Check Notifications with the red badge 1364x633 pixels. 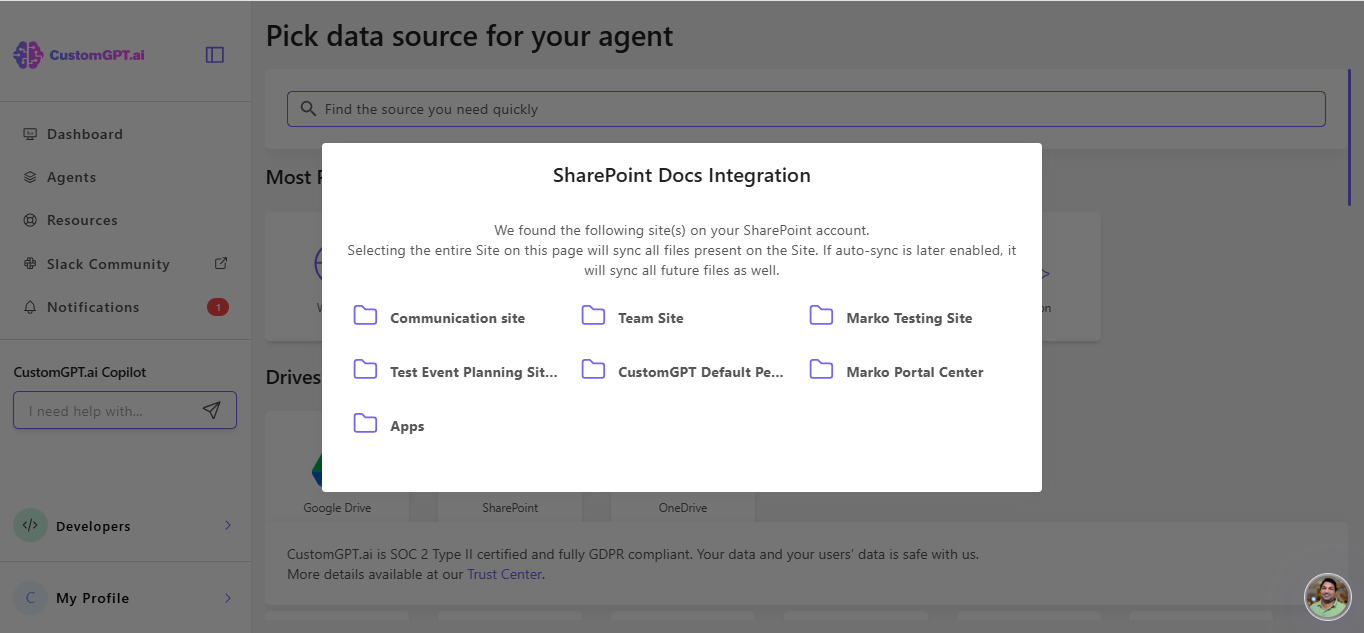[x=93, y=306]
